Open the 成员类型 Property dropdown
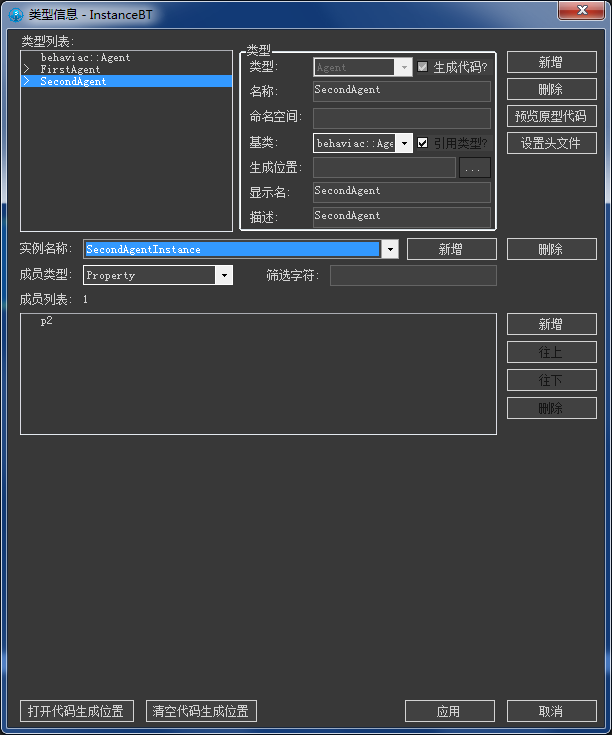Viewport: 612px width, 735px height. [x=224, y=275]
